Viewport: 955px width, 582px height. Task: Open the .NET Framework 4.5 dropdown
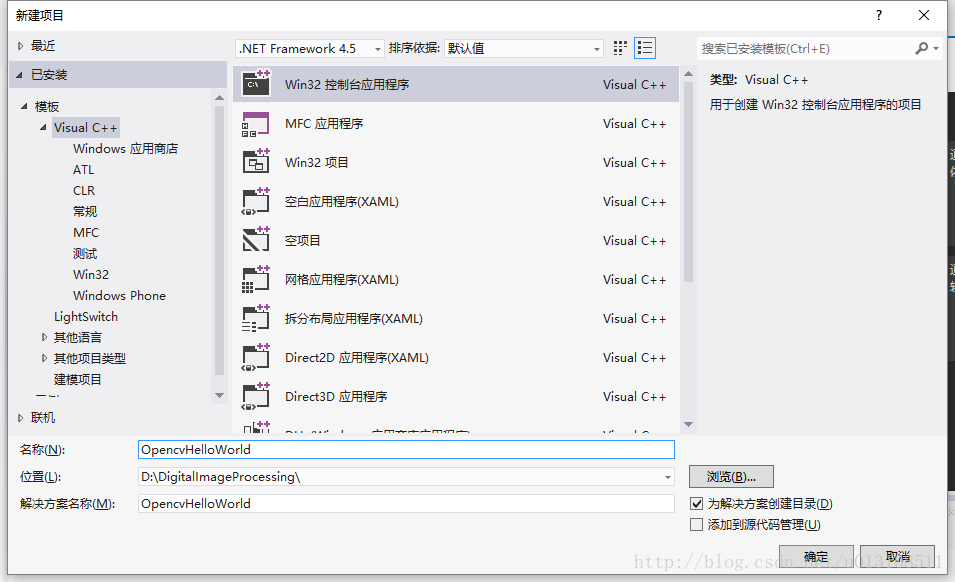click(x=310, y=48)
